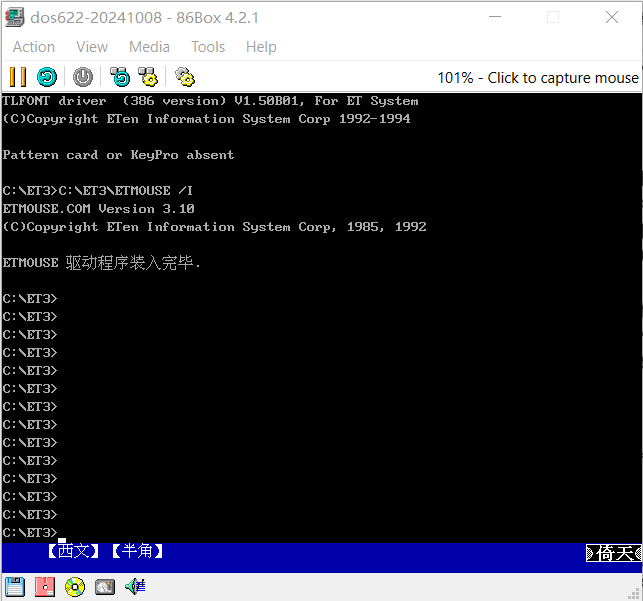Open the Media menu
Viewport: 643px width, 601px height.
click(x=149, y=47)
